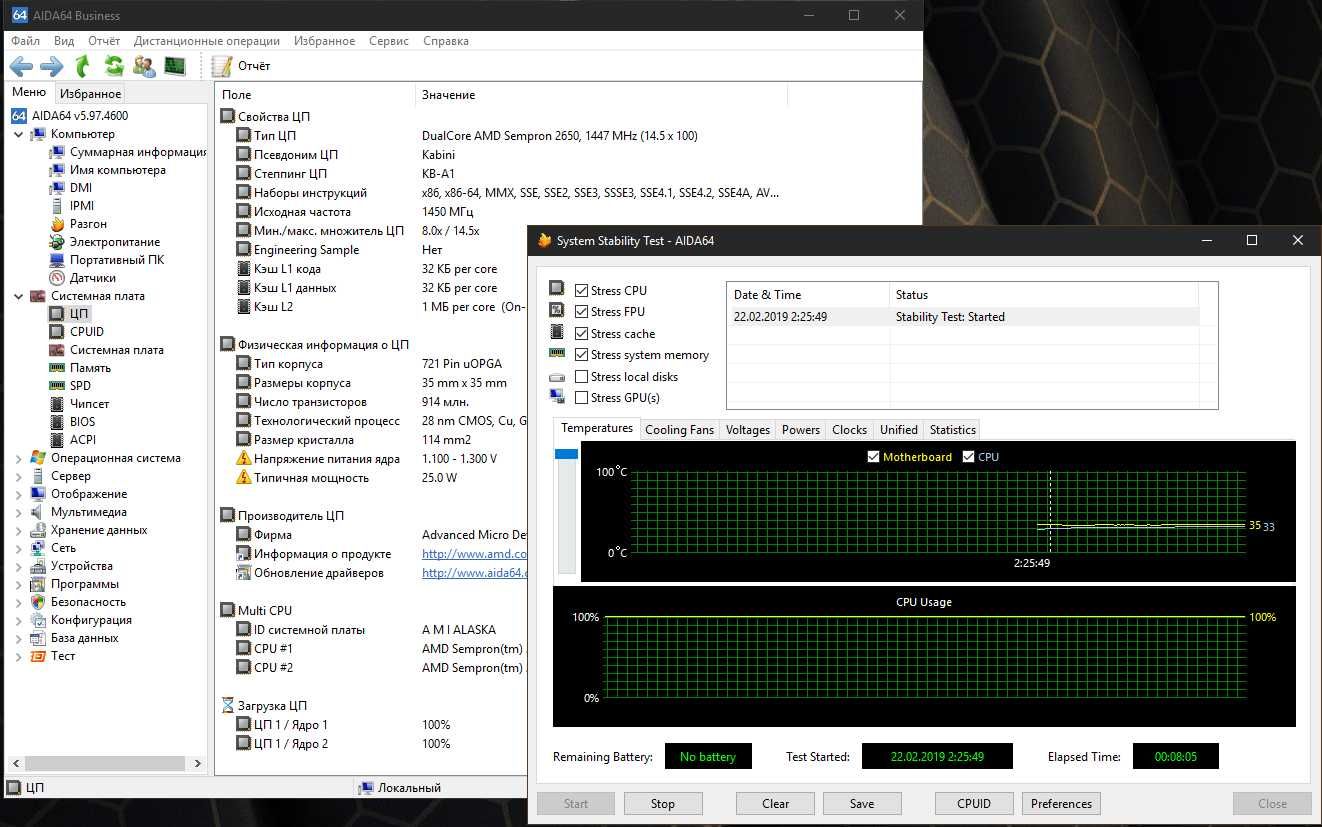Click the green Up arrow toolbar icon
The image size is (1322, 827).
click(83, 66)
